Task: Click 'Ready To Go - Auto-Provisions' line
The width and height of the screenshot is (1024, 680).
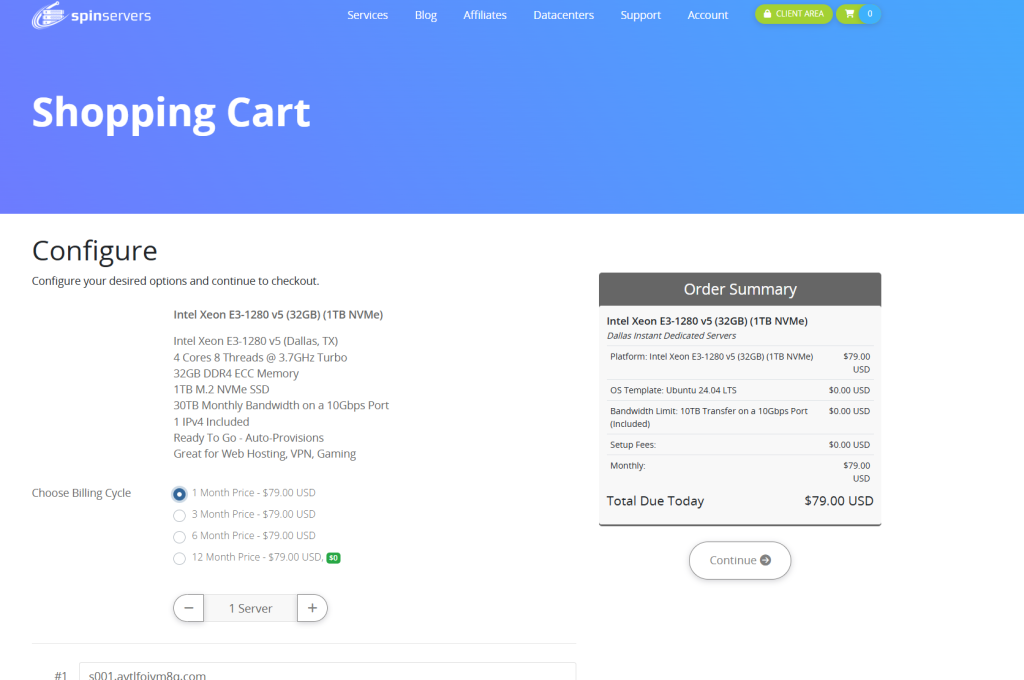Action: 248,438
